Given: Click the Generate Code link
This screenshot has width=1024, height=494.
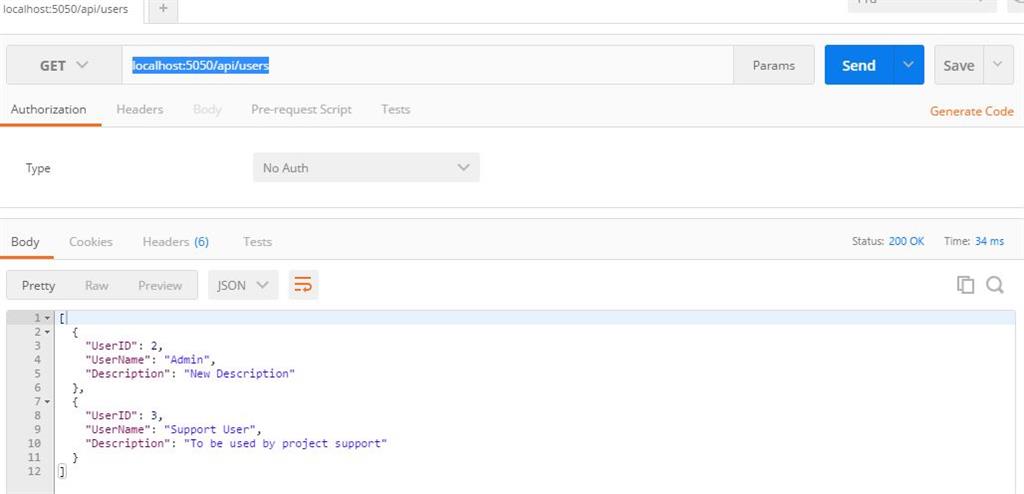Looking at the screenshot, I should point(971,111).
